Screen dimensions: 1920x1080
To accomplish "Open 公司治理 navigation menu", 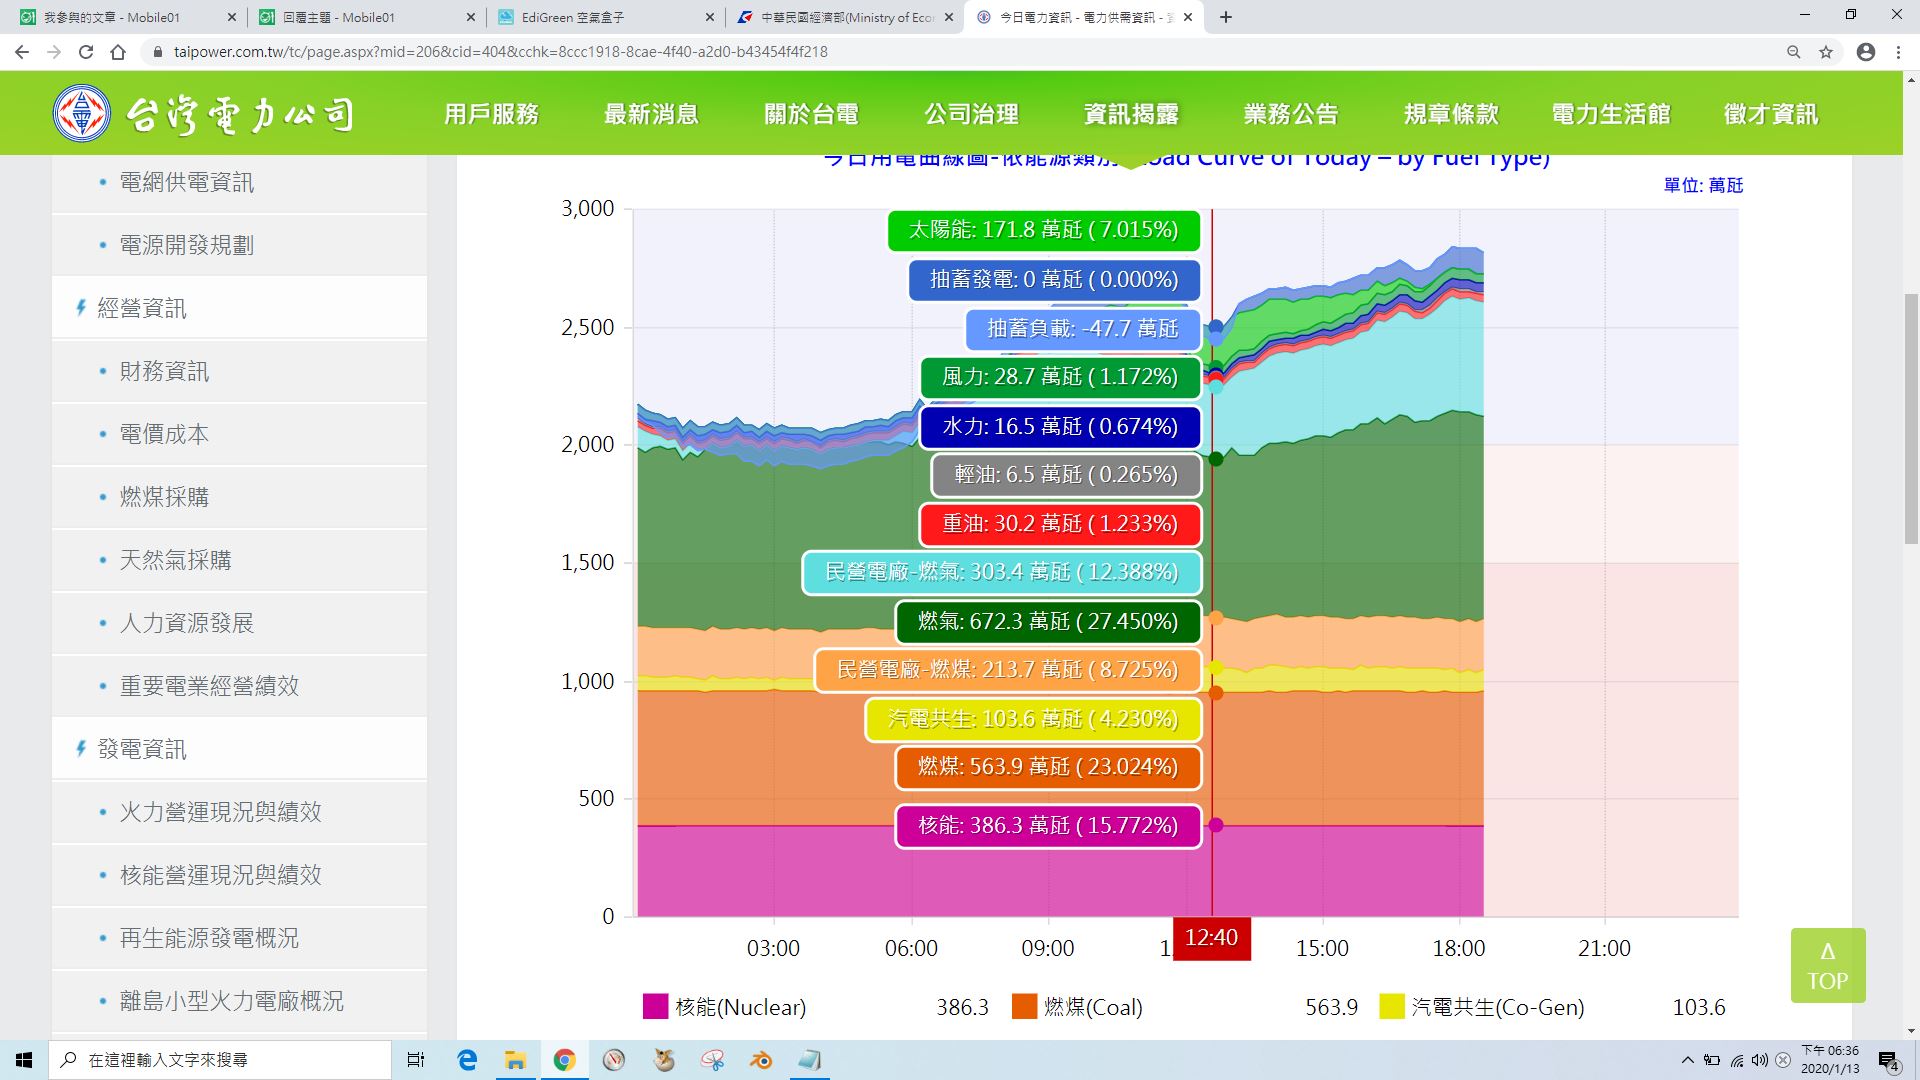I will (971, 114).
